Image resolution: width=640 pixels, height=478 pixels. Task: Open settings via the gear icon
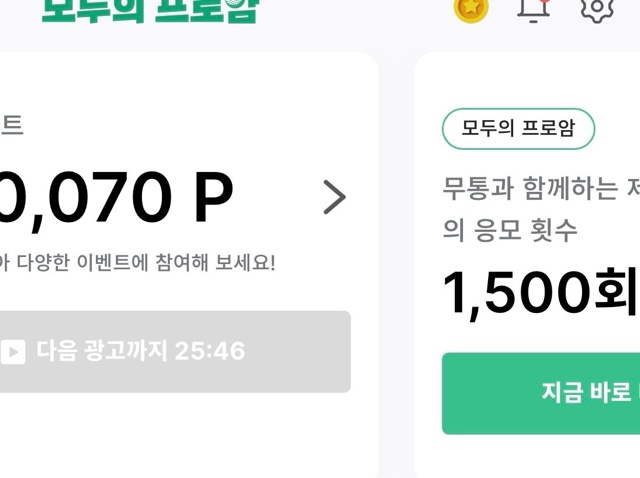pos(596,8)
